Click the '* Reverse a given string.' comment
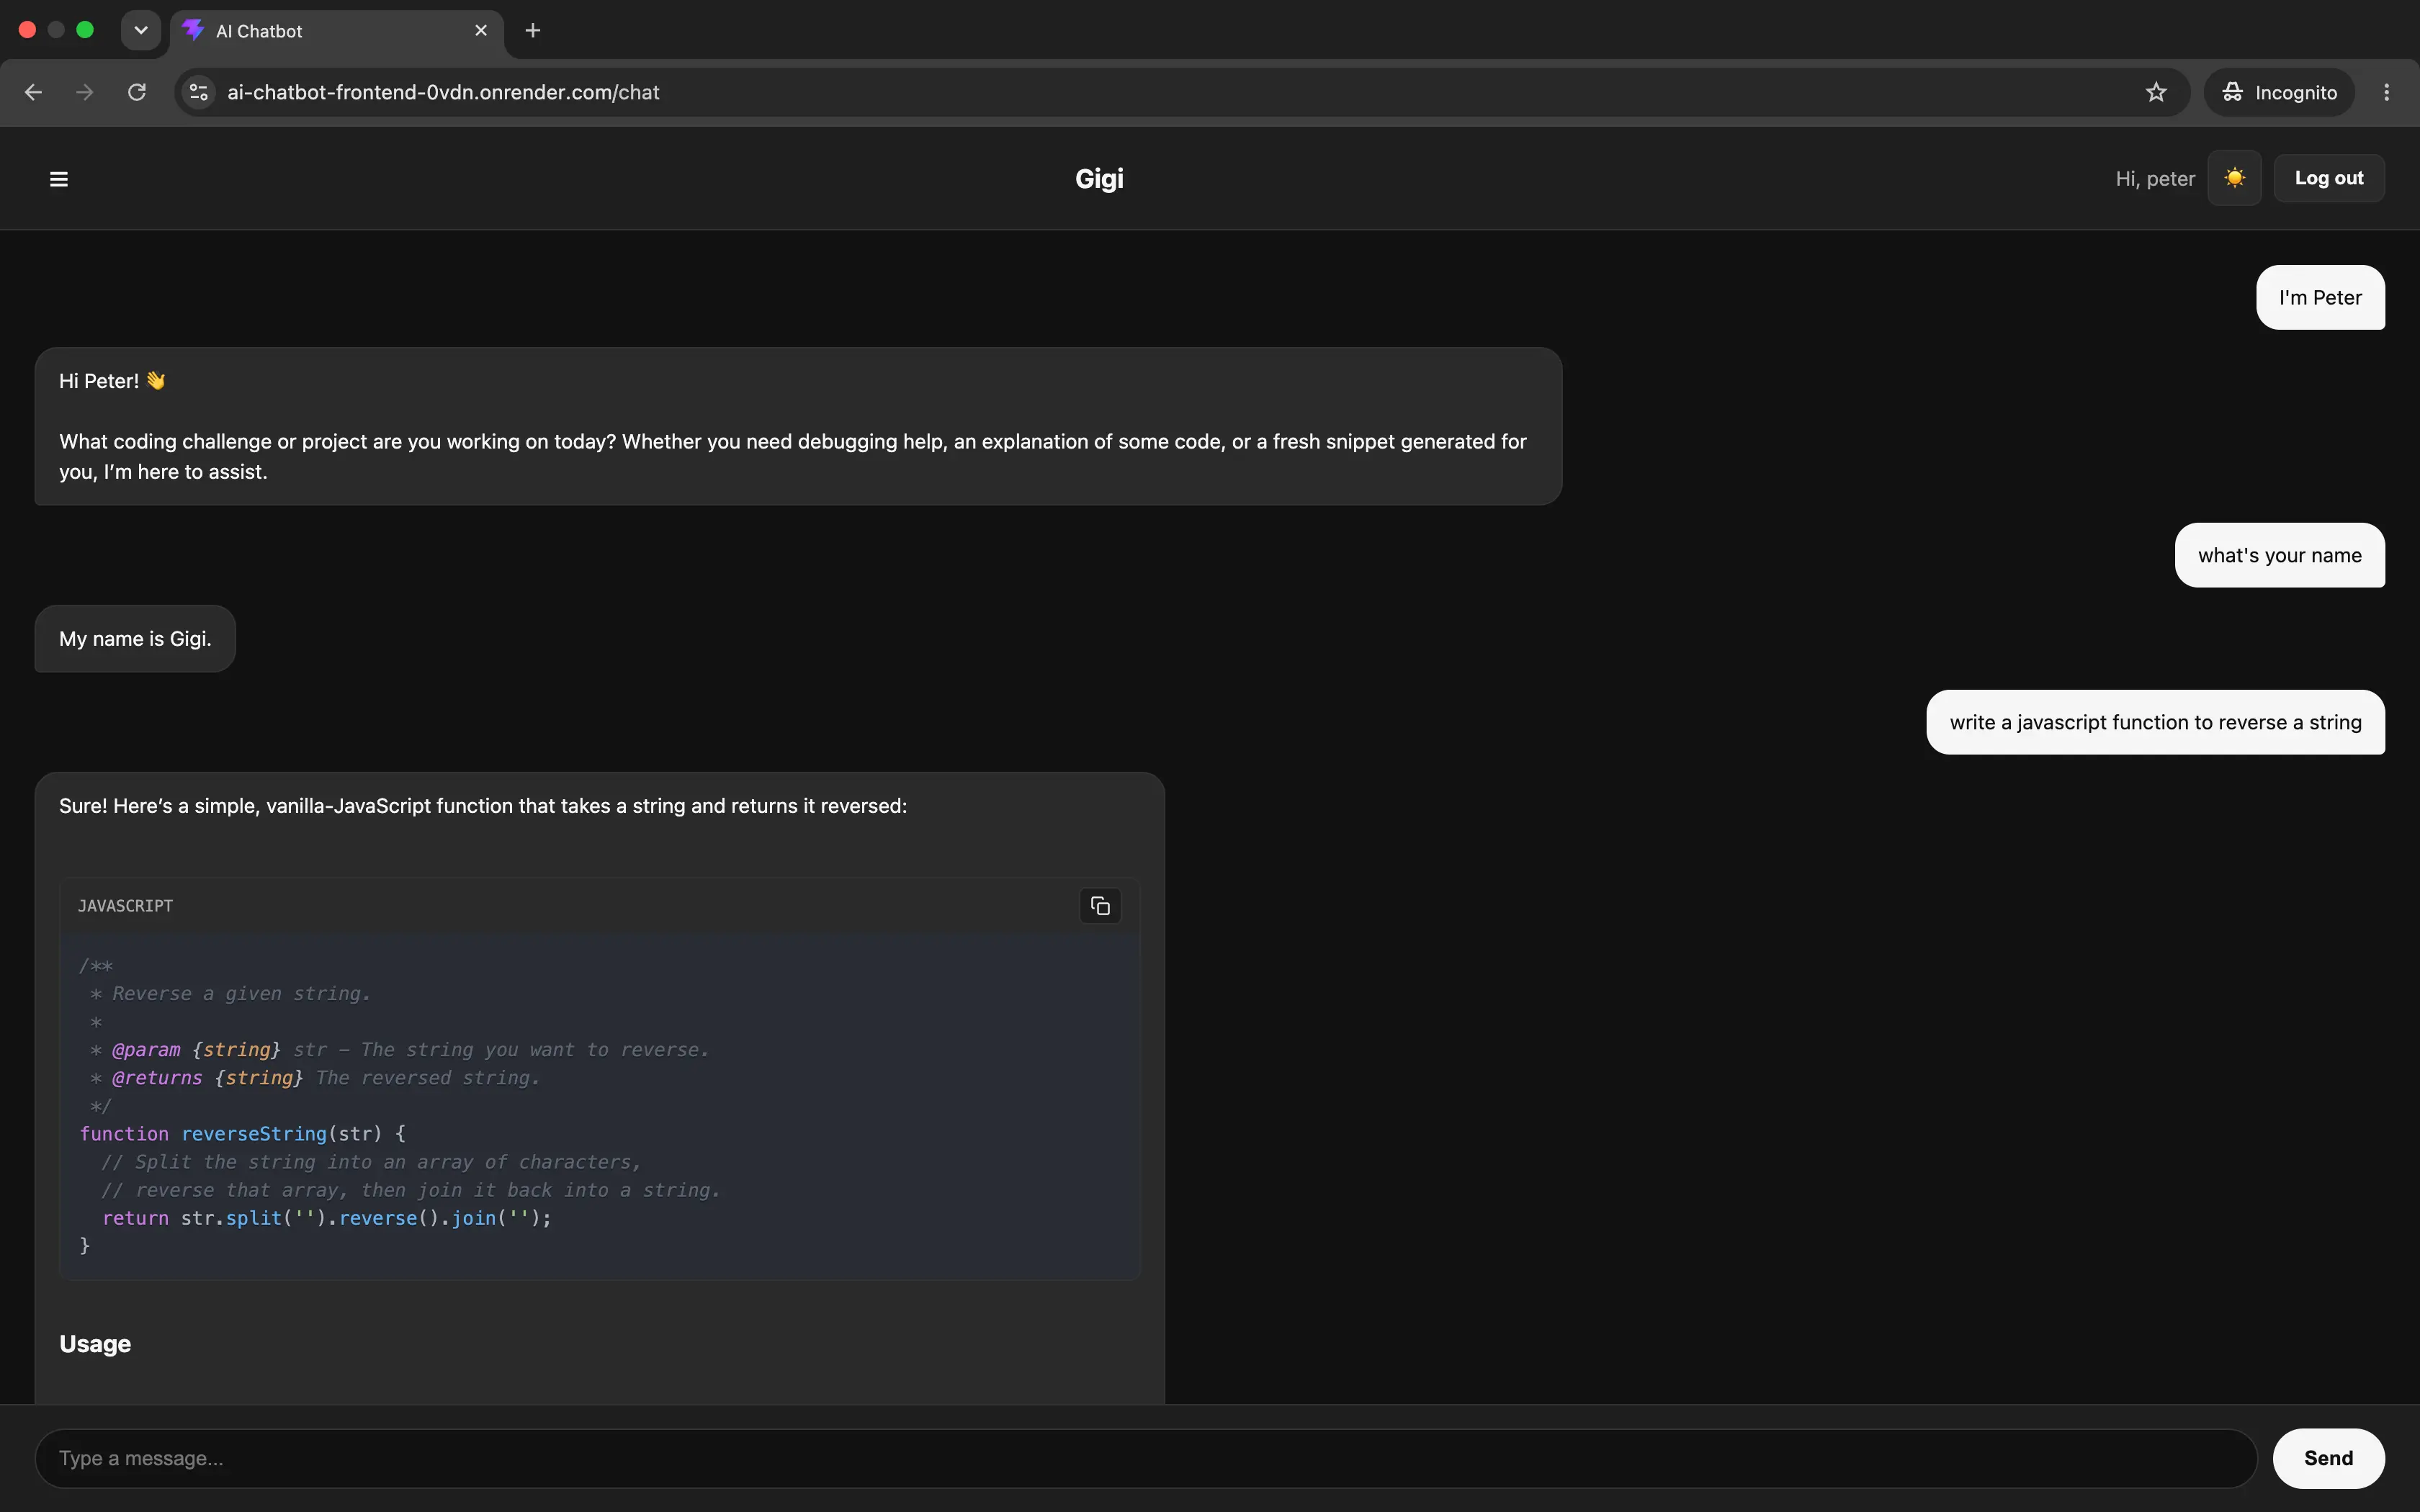 pyautogui.click(x=230, y=994)
